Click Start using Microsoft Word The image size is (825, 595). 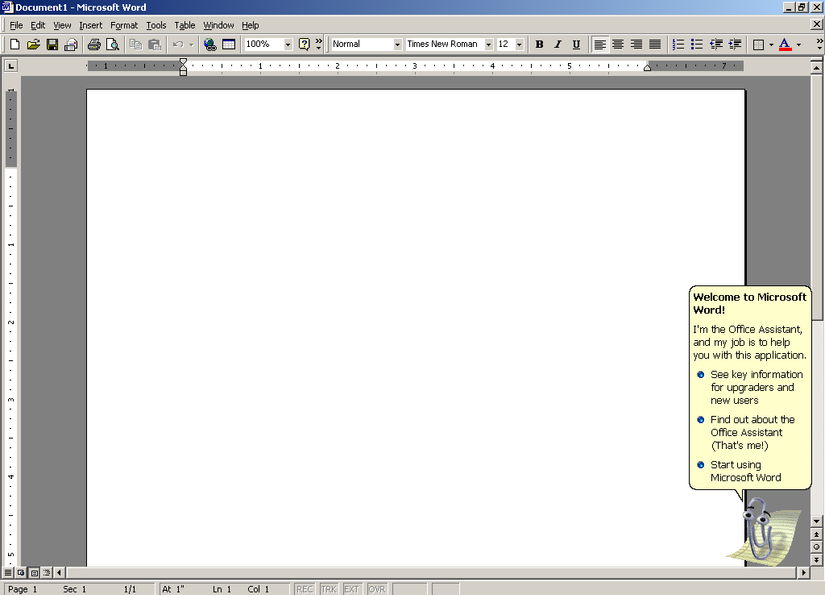click(x=747, y=471)
